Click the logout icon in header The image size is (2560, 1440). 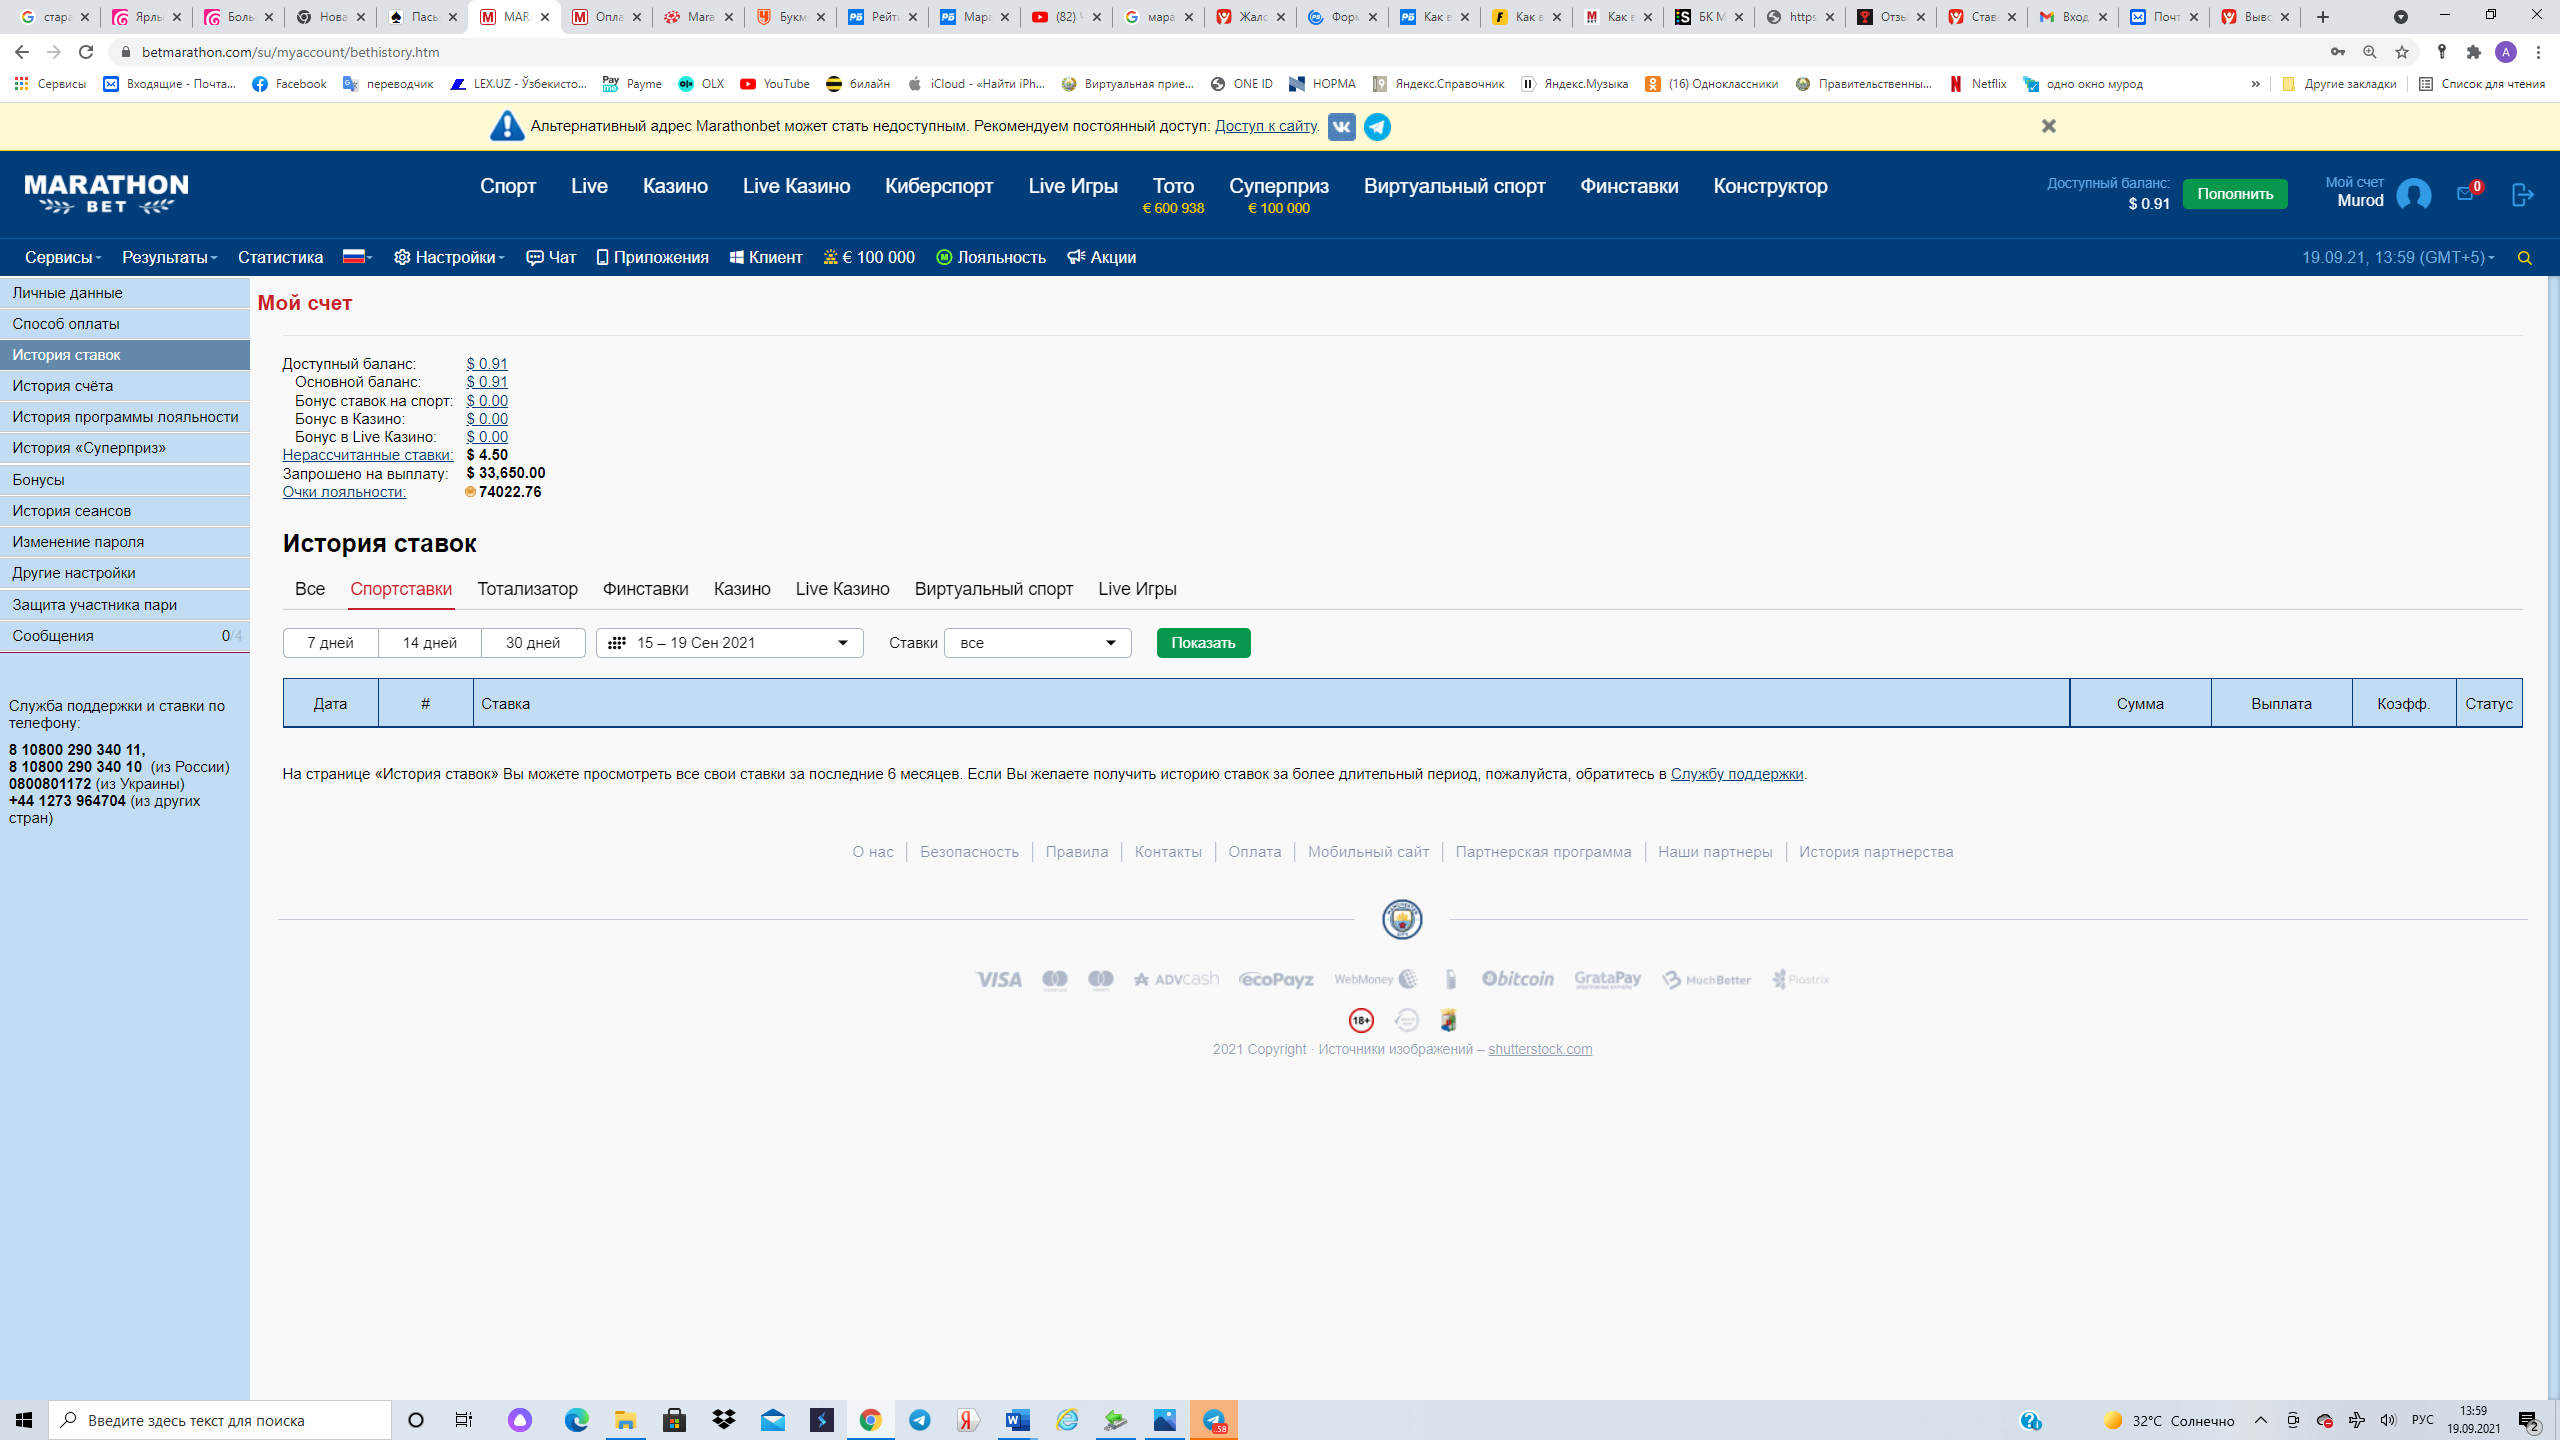point(2522,194)
